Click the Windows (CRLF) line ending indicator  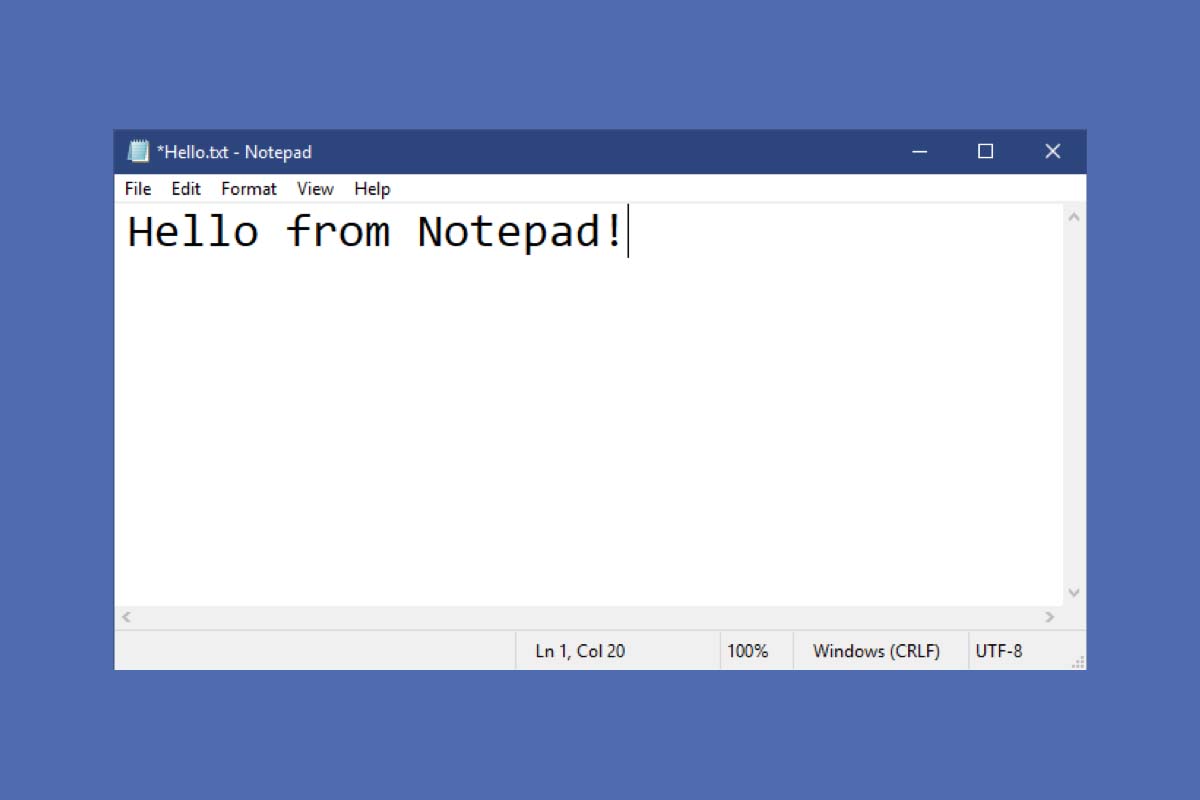[876, 651]
